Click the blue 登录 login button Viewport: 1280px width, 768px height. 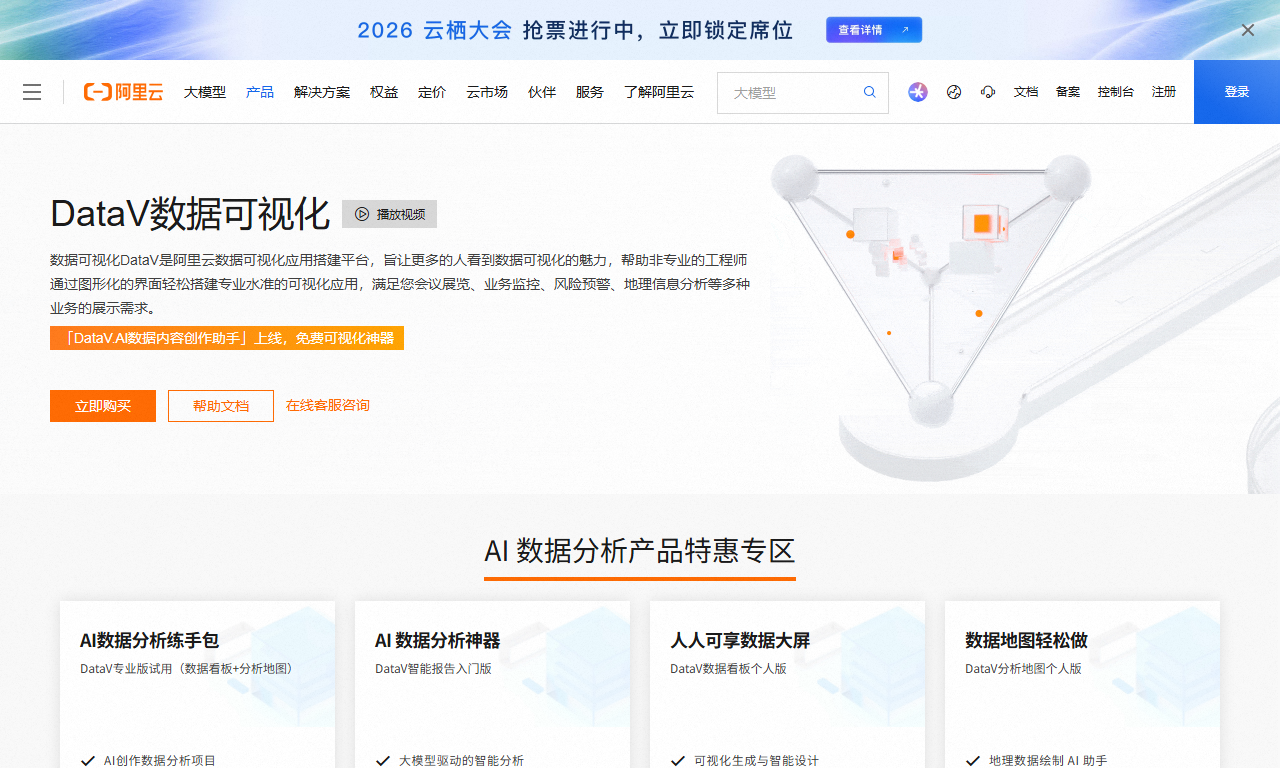click(1237, 92)
